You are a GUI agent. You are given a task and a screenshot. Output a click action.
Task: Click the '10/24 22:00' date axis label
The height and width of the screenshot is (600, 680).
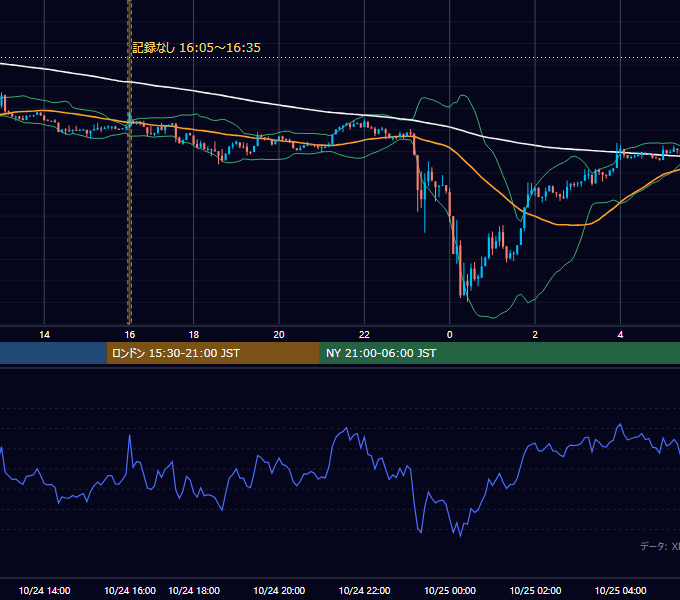click(x=364, y=590)
